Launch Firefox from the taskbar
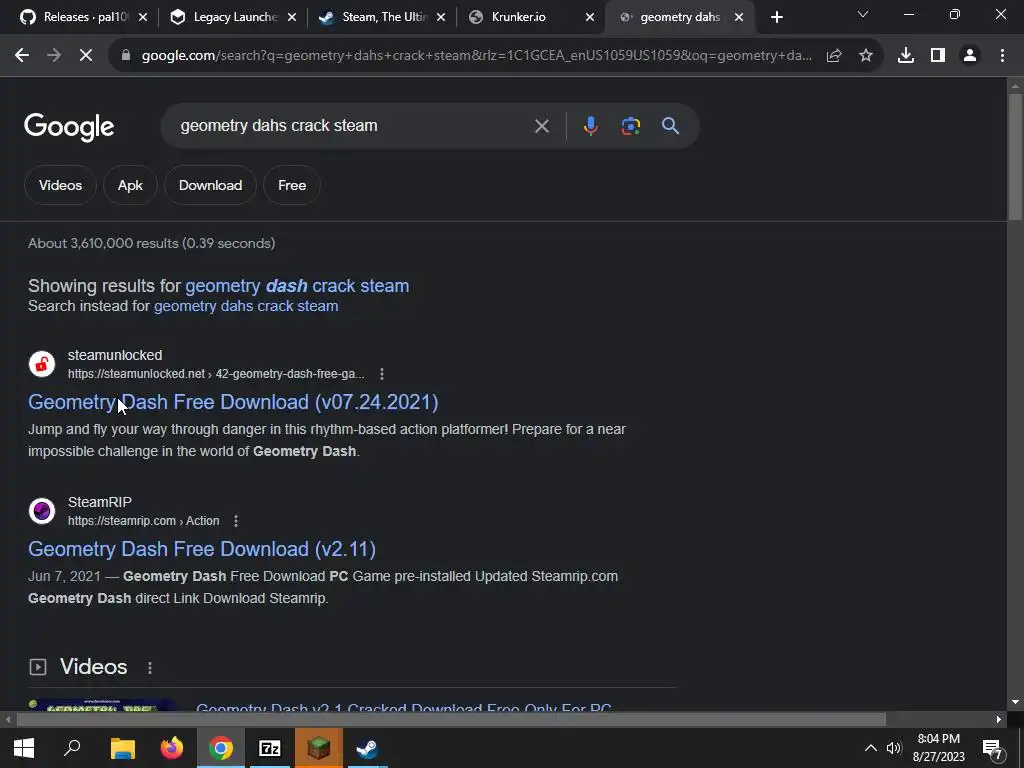The width and height of the screenshot is (1024, 768). [172, 748]
